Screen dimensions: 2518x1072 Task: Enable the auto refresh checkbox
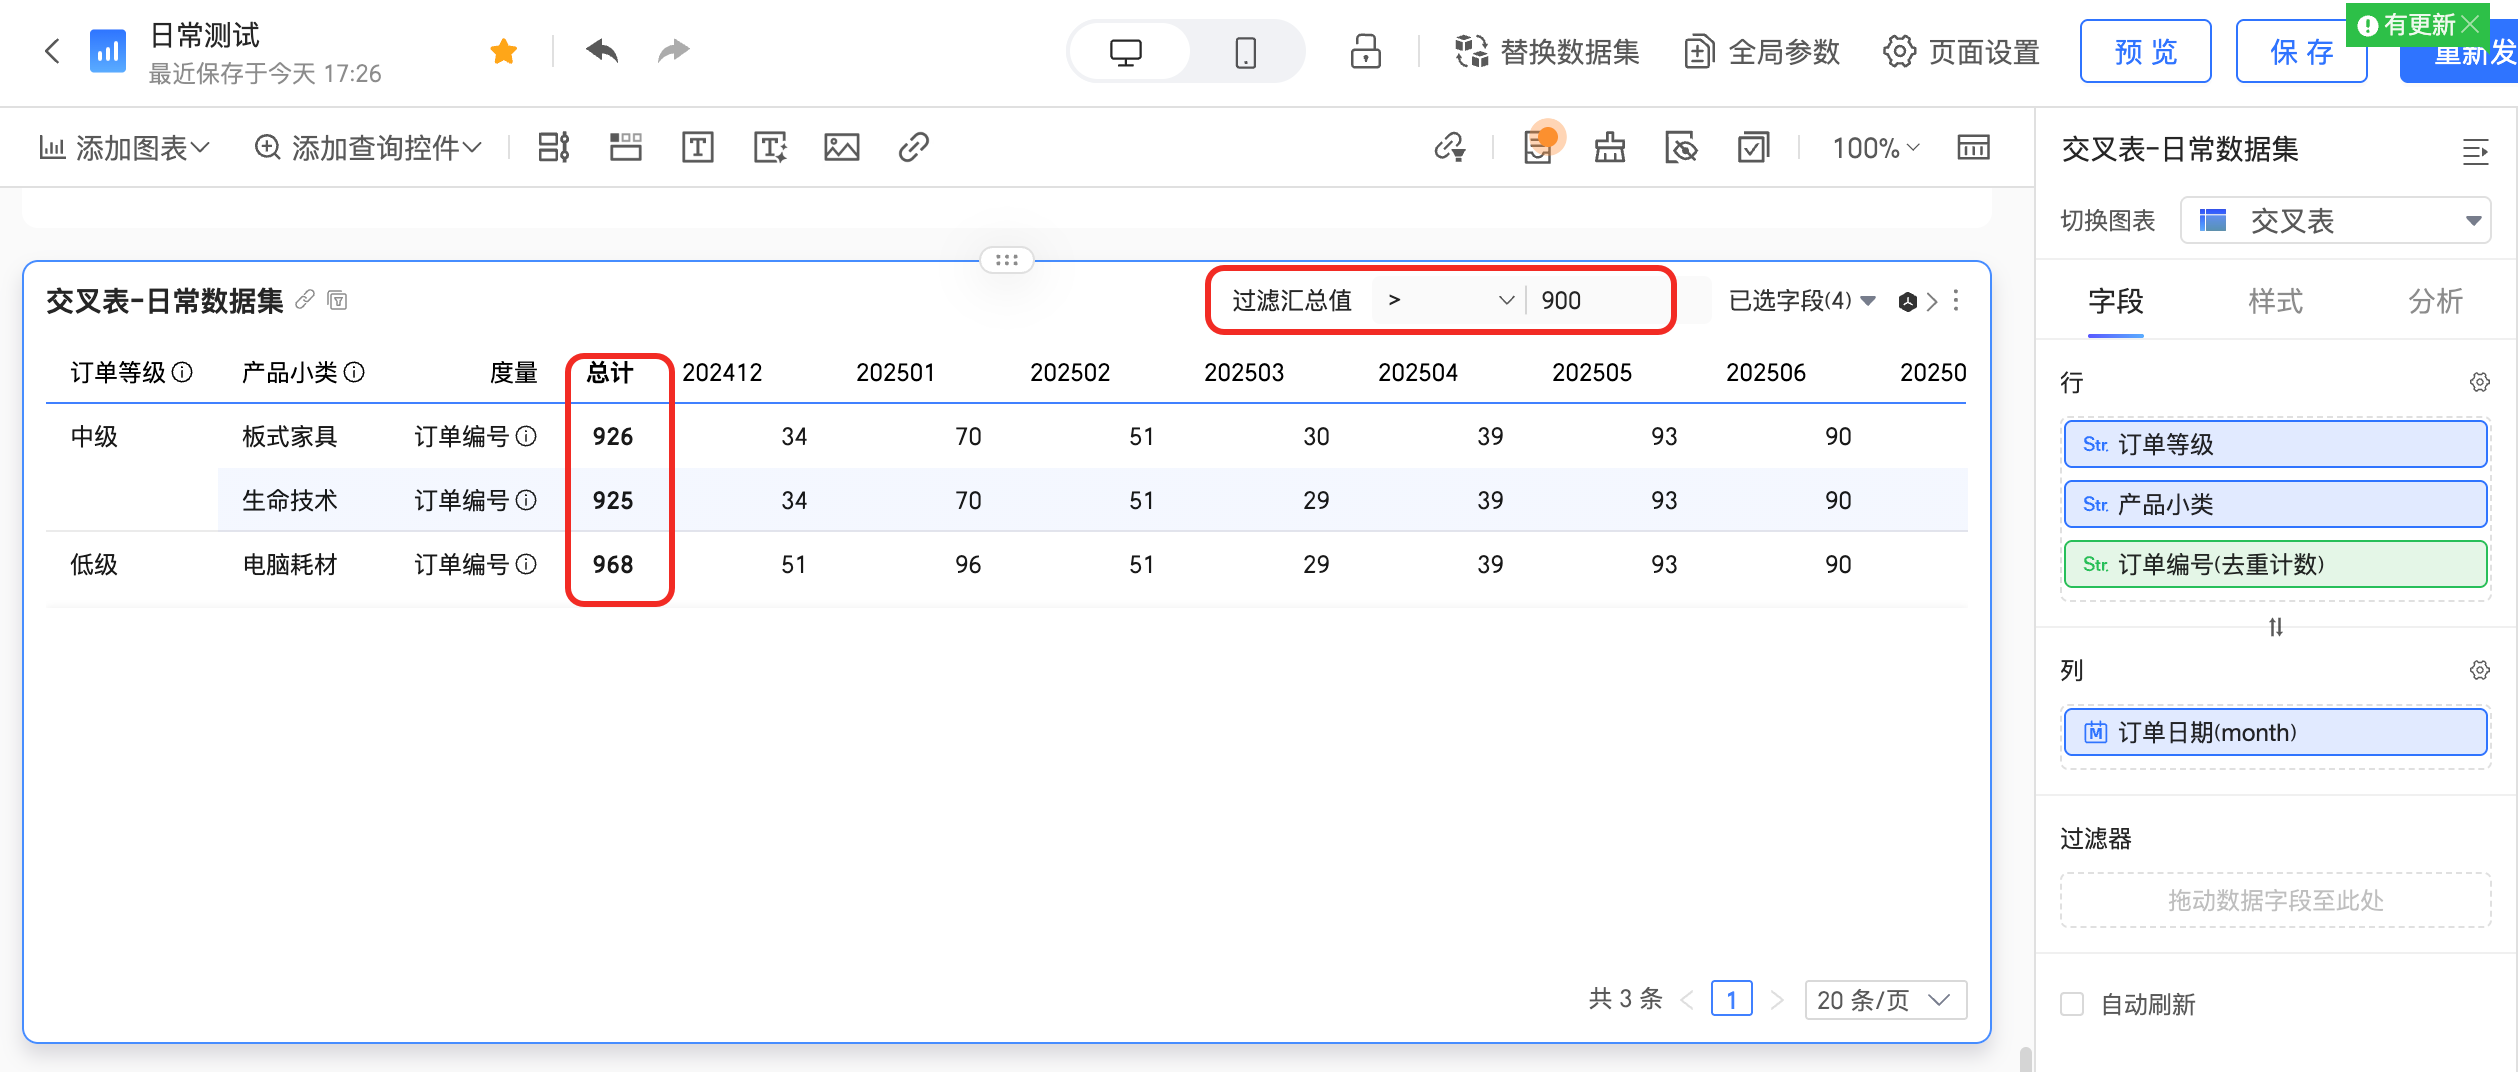[x=2072, y=1004]
